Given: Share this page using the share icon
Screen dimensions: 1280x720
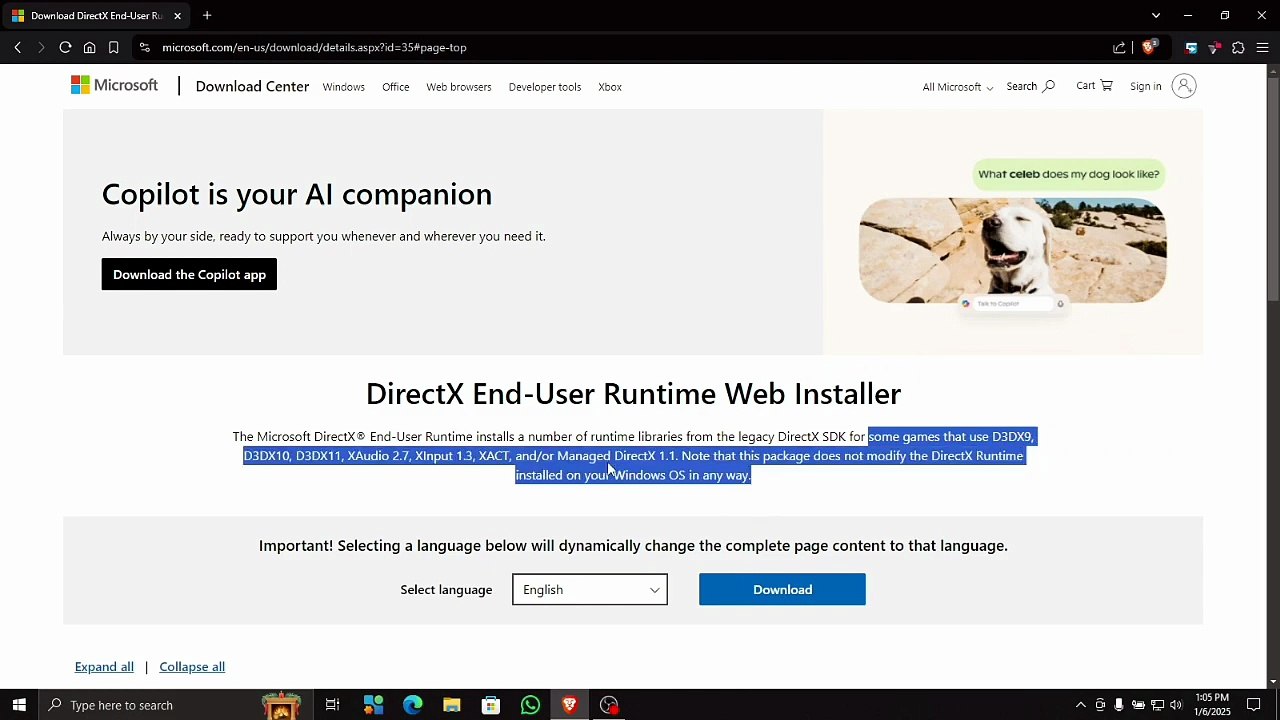Looking at the screenshot, I should [1119, 47].
